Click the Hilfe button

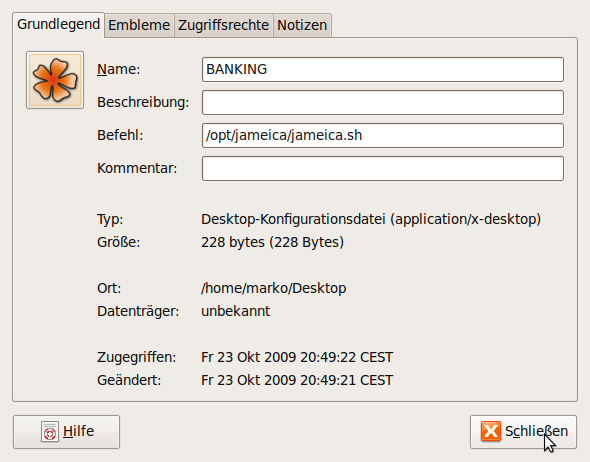coord(67,432)
